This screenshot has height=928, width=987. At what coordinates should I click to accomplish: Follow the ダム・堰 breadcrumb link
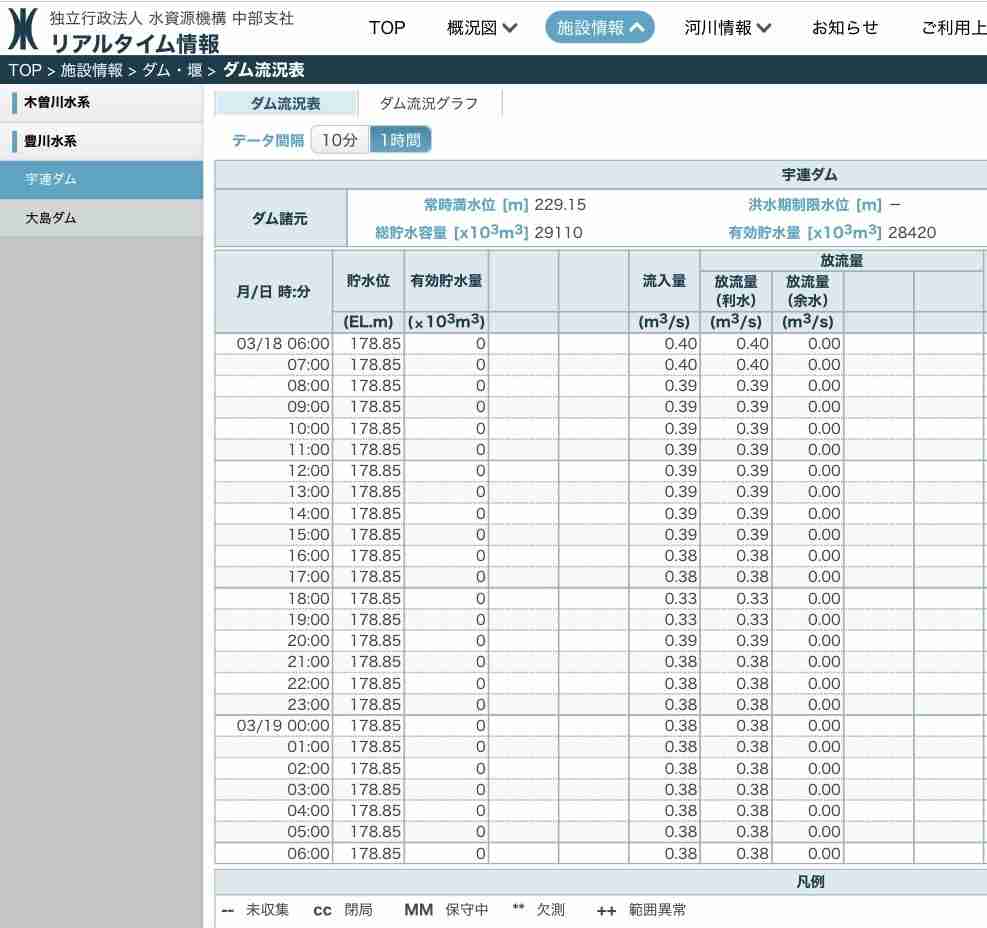tap(172, 70)
